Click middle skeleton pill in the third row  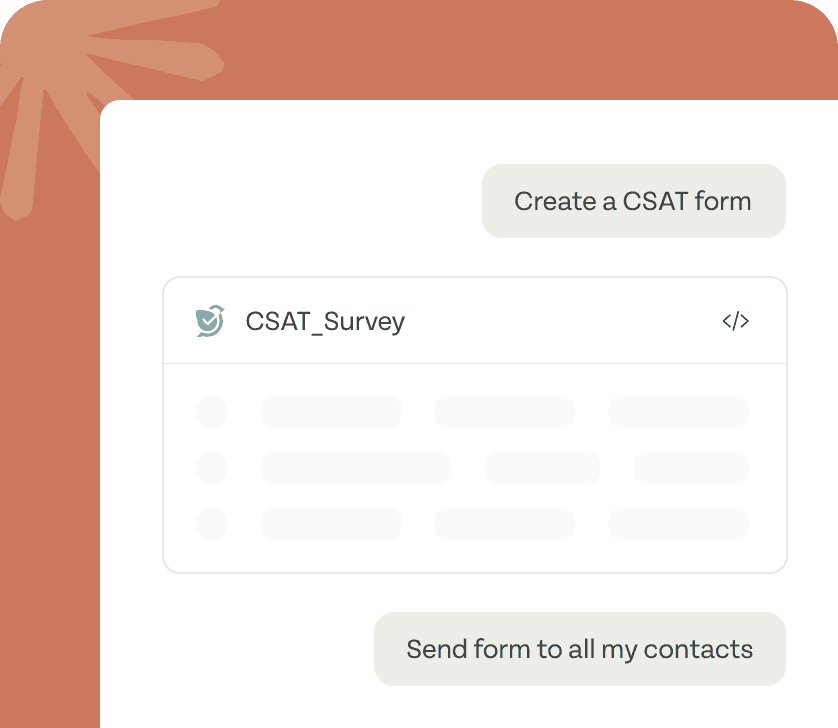[x=505, y=524]
